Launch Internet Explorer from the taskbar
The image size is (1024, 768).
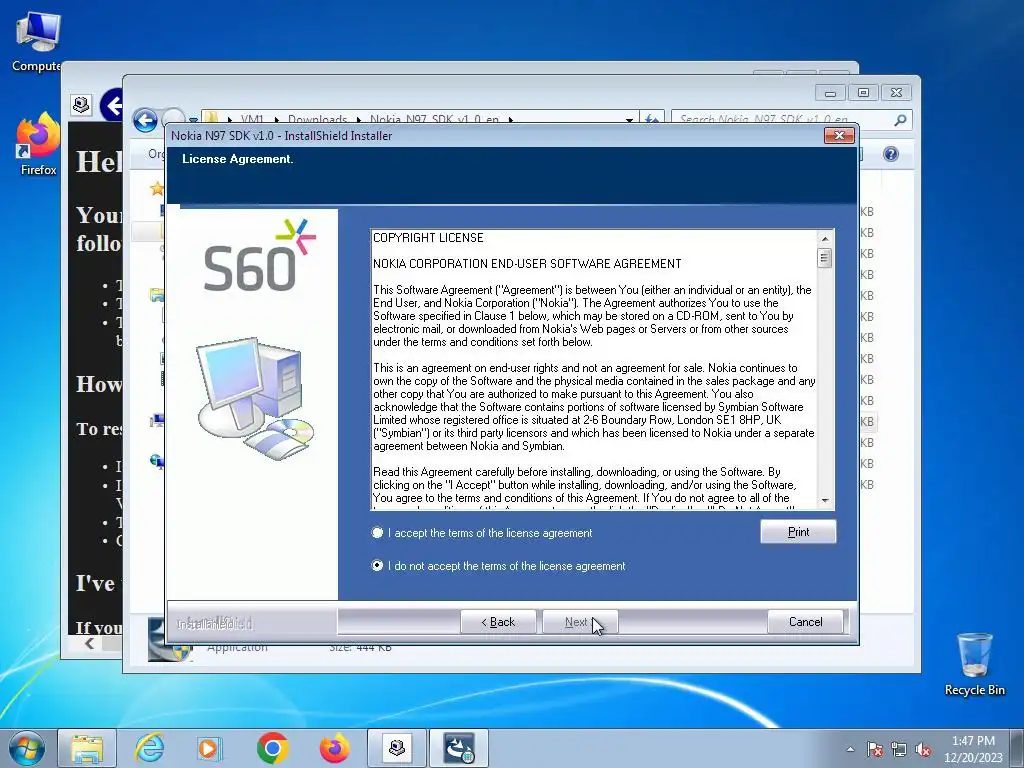point(149,748)
